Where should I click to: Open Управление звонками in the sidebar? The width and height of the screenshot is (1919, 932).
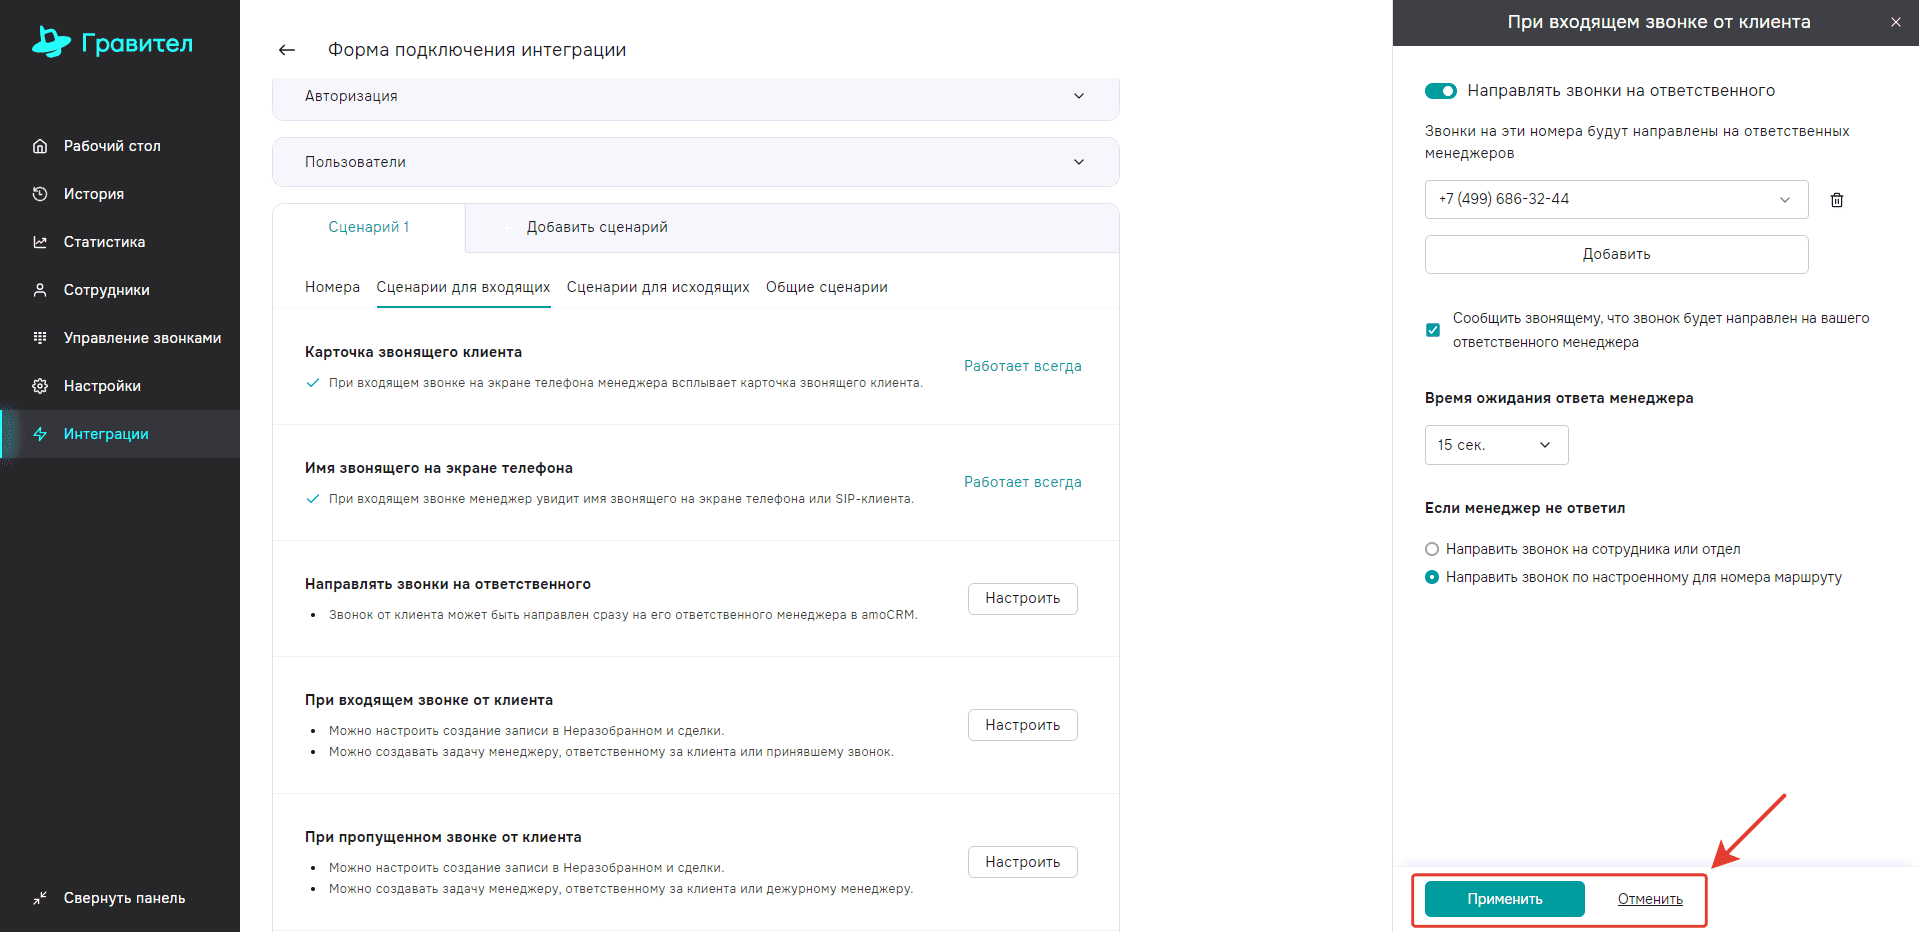click(x=142, y=338)
